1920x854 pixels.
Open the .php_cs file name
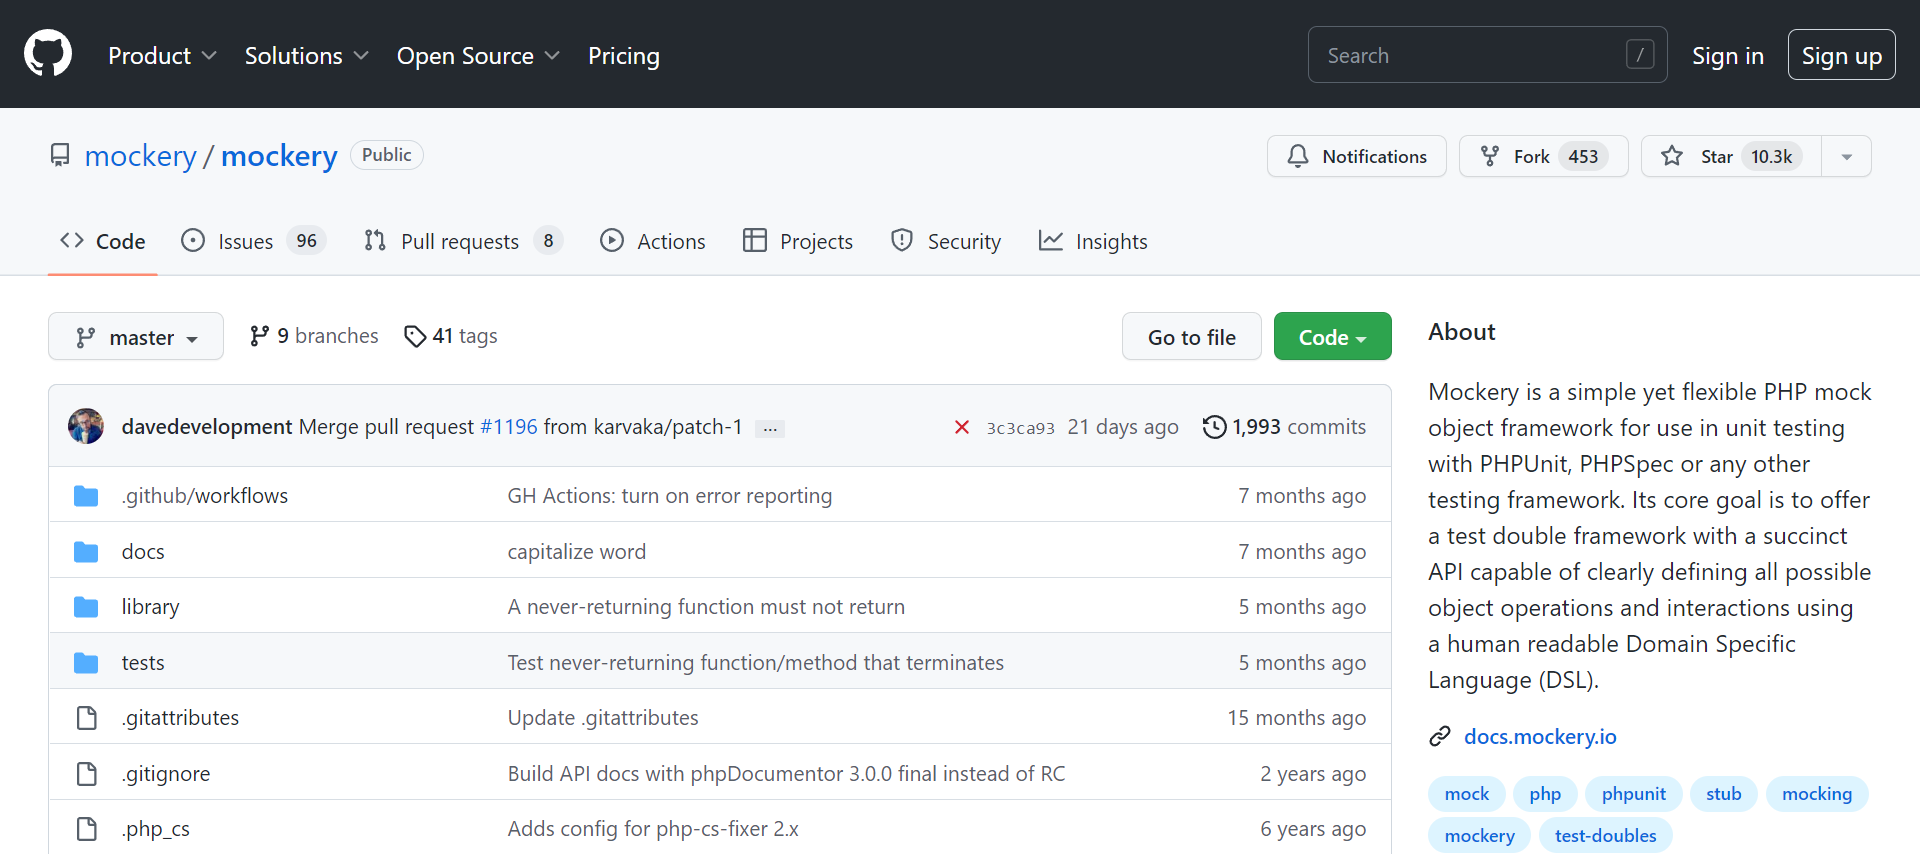(x=156, y=829)
